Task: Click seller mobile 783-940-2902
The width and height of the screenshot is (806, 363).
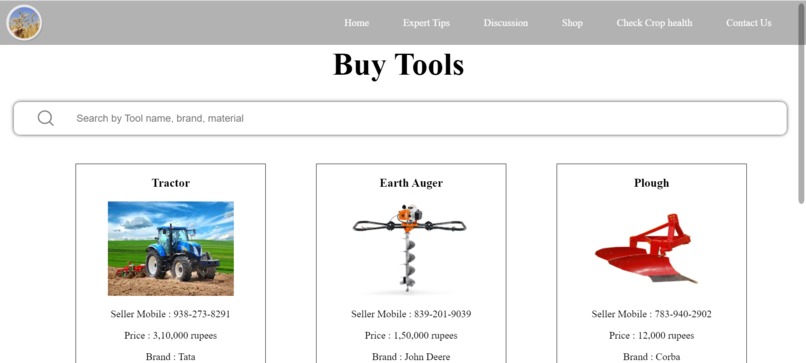Action: pos(651,314)
